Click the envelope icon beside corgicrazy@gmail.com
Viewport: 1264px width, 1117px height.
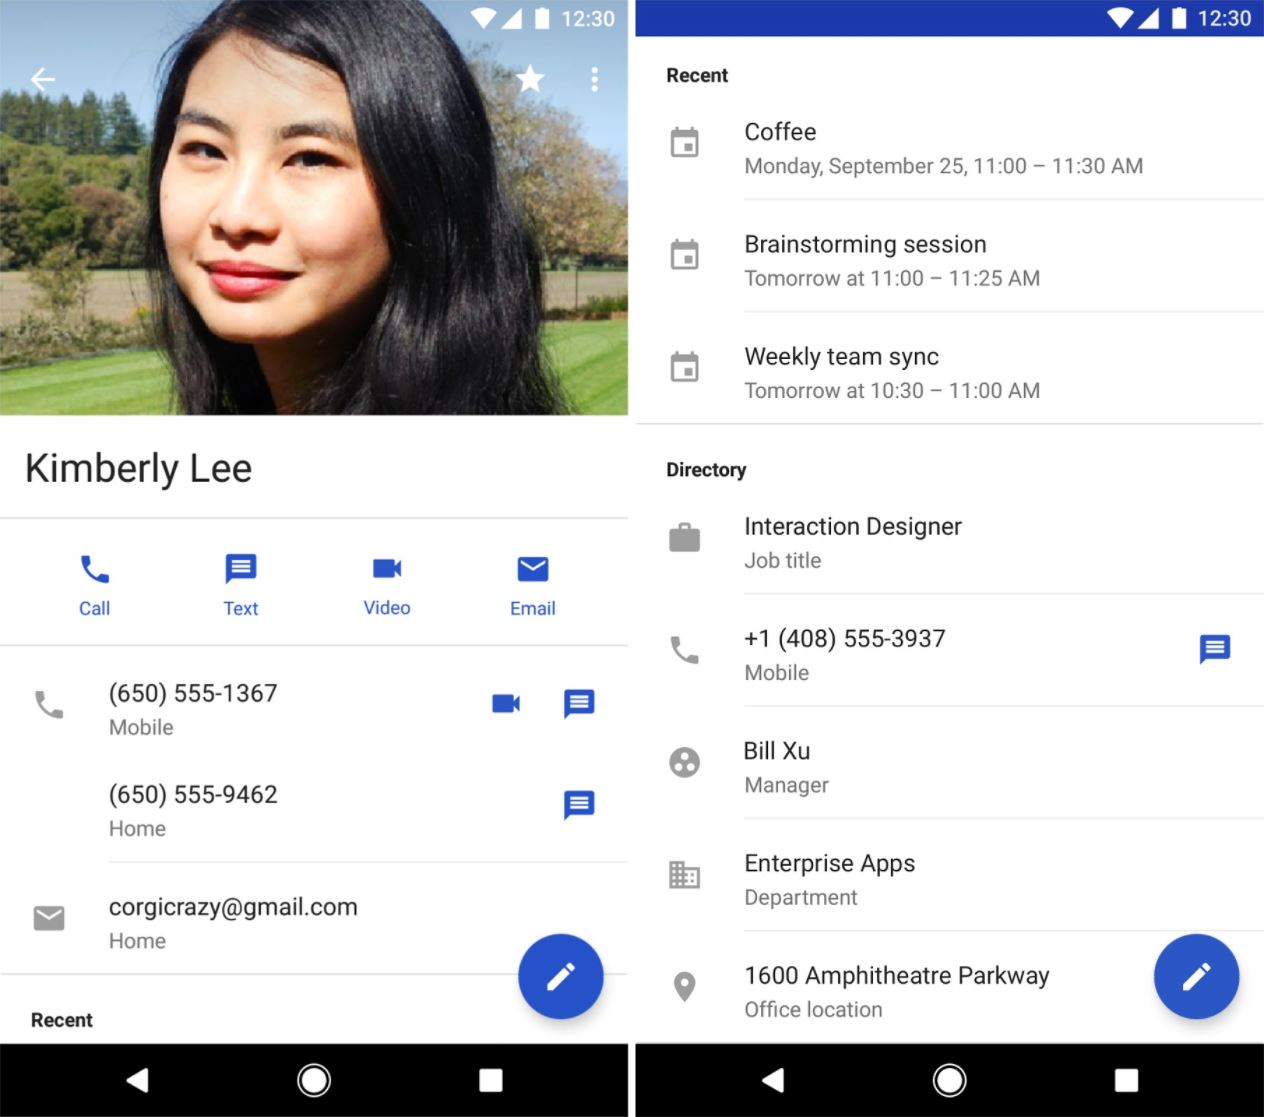point(49,918)
